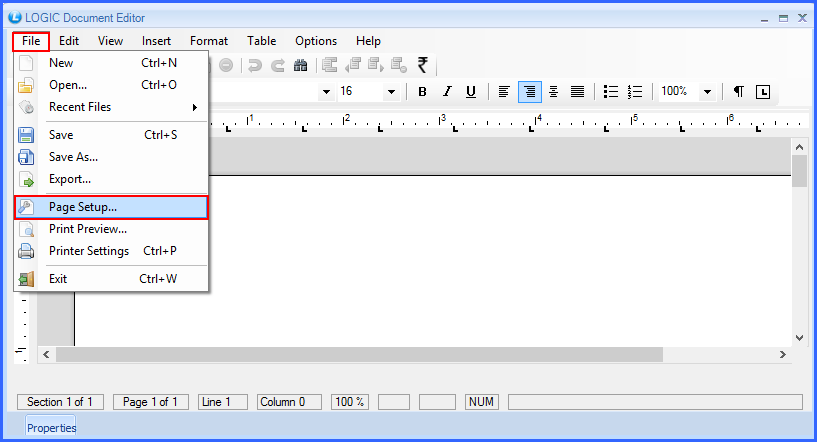Select Page Setup... menu entry
The image size is (817, 442).
click(x=111, y=207)
